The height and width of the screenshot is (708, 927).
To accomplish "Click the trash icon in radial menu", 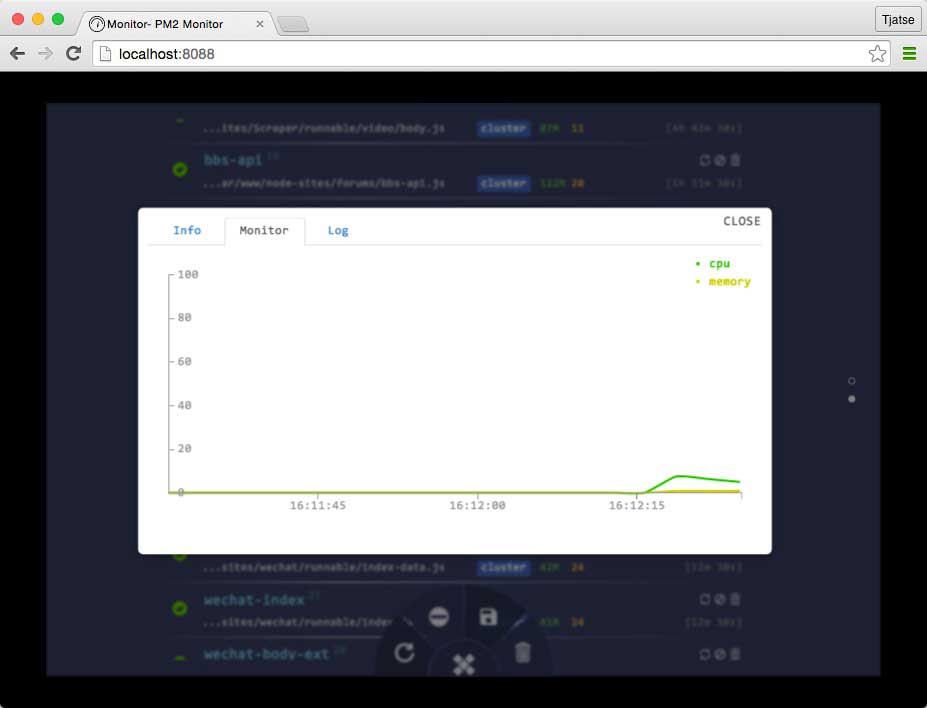I will [522, 653].
